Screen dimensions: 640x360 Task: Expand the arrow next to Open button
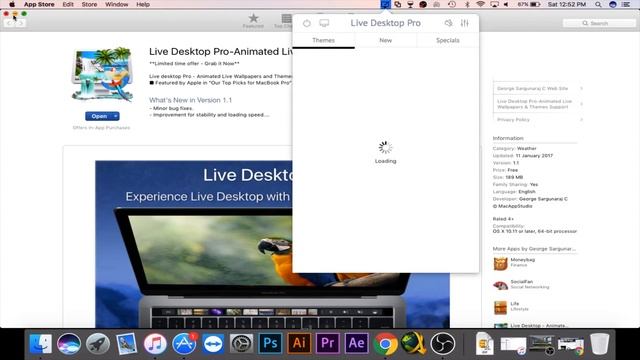pyautogui.click(x=116, y=116)
